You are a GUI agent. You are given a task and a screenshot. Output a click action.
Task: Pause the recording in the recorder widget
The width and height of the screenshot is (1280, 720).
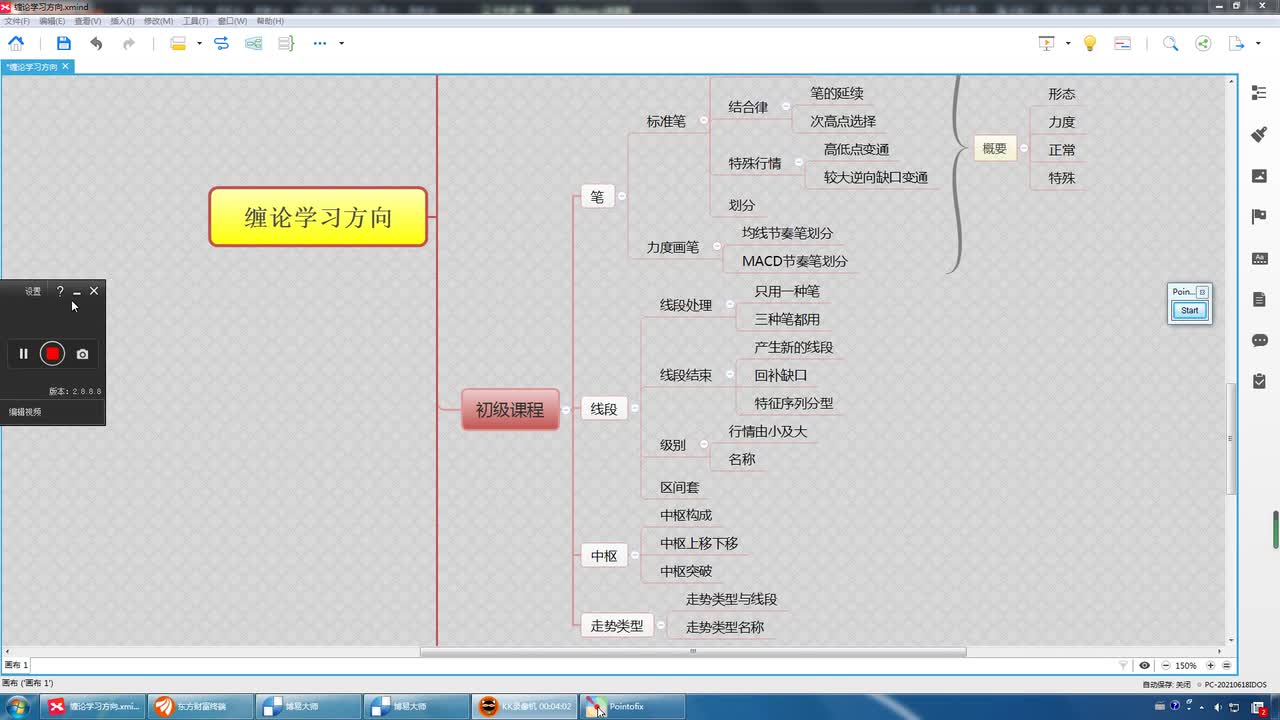(24, 353)
